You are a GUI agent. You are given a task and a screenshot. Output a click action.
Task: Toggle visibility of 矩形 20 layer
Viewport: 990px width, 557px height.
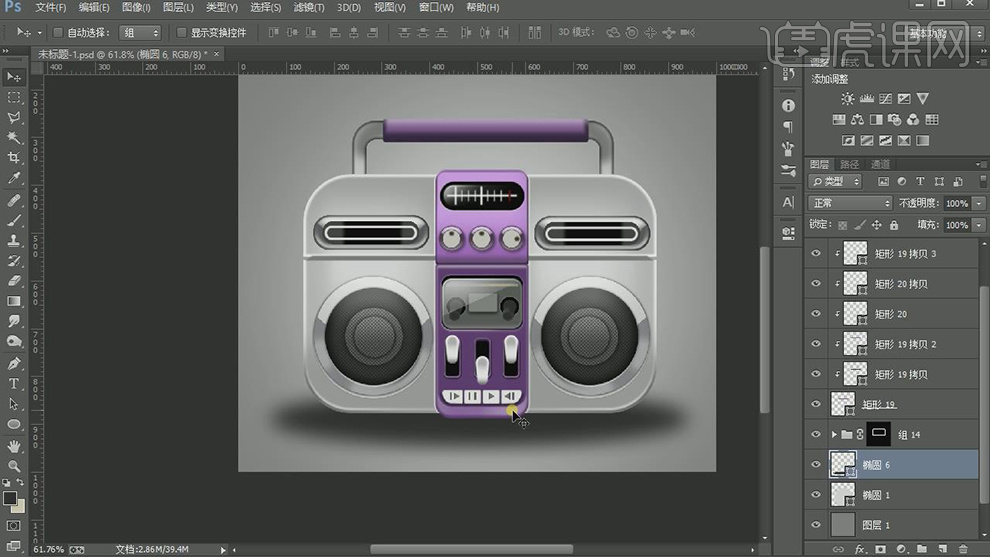pyautogui.click(x=816, y=314)
